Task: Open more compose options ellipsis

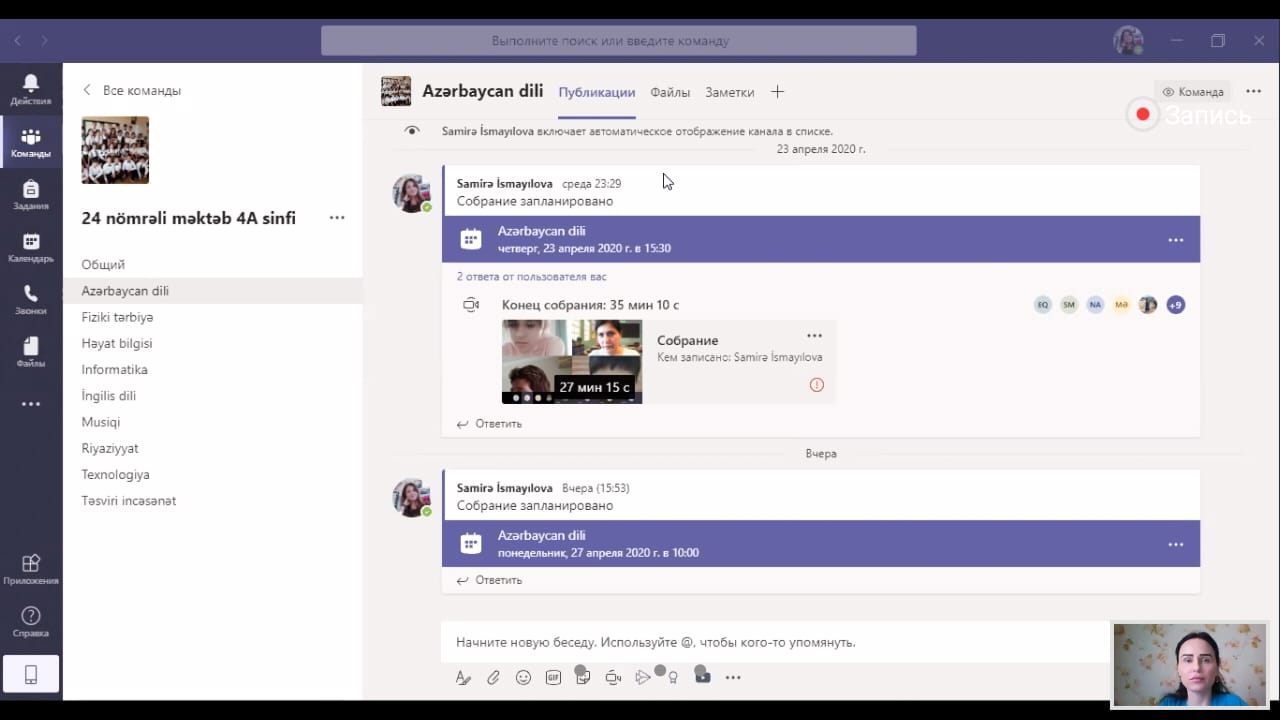Action: [733, 677]
